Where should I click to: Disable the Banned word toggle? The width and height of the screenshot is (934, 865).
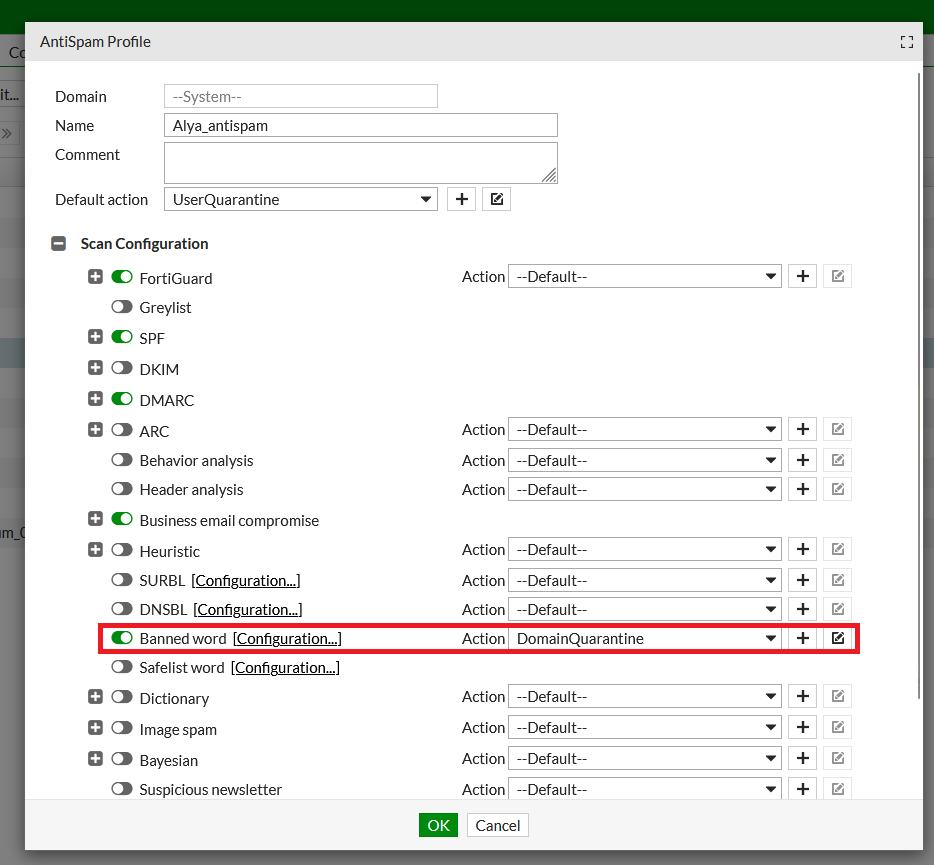122,638
